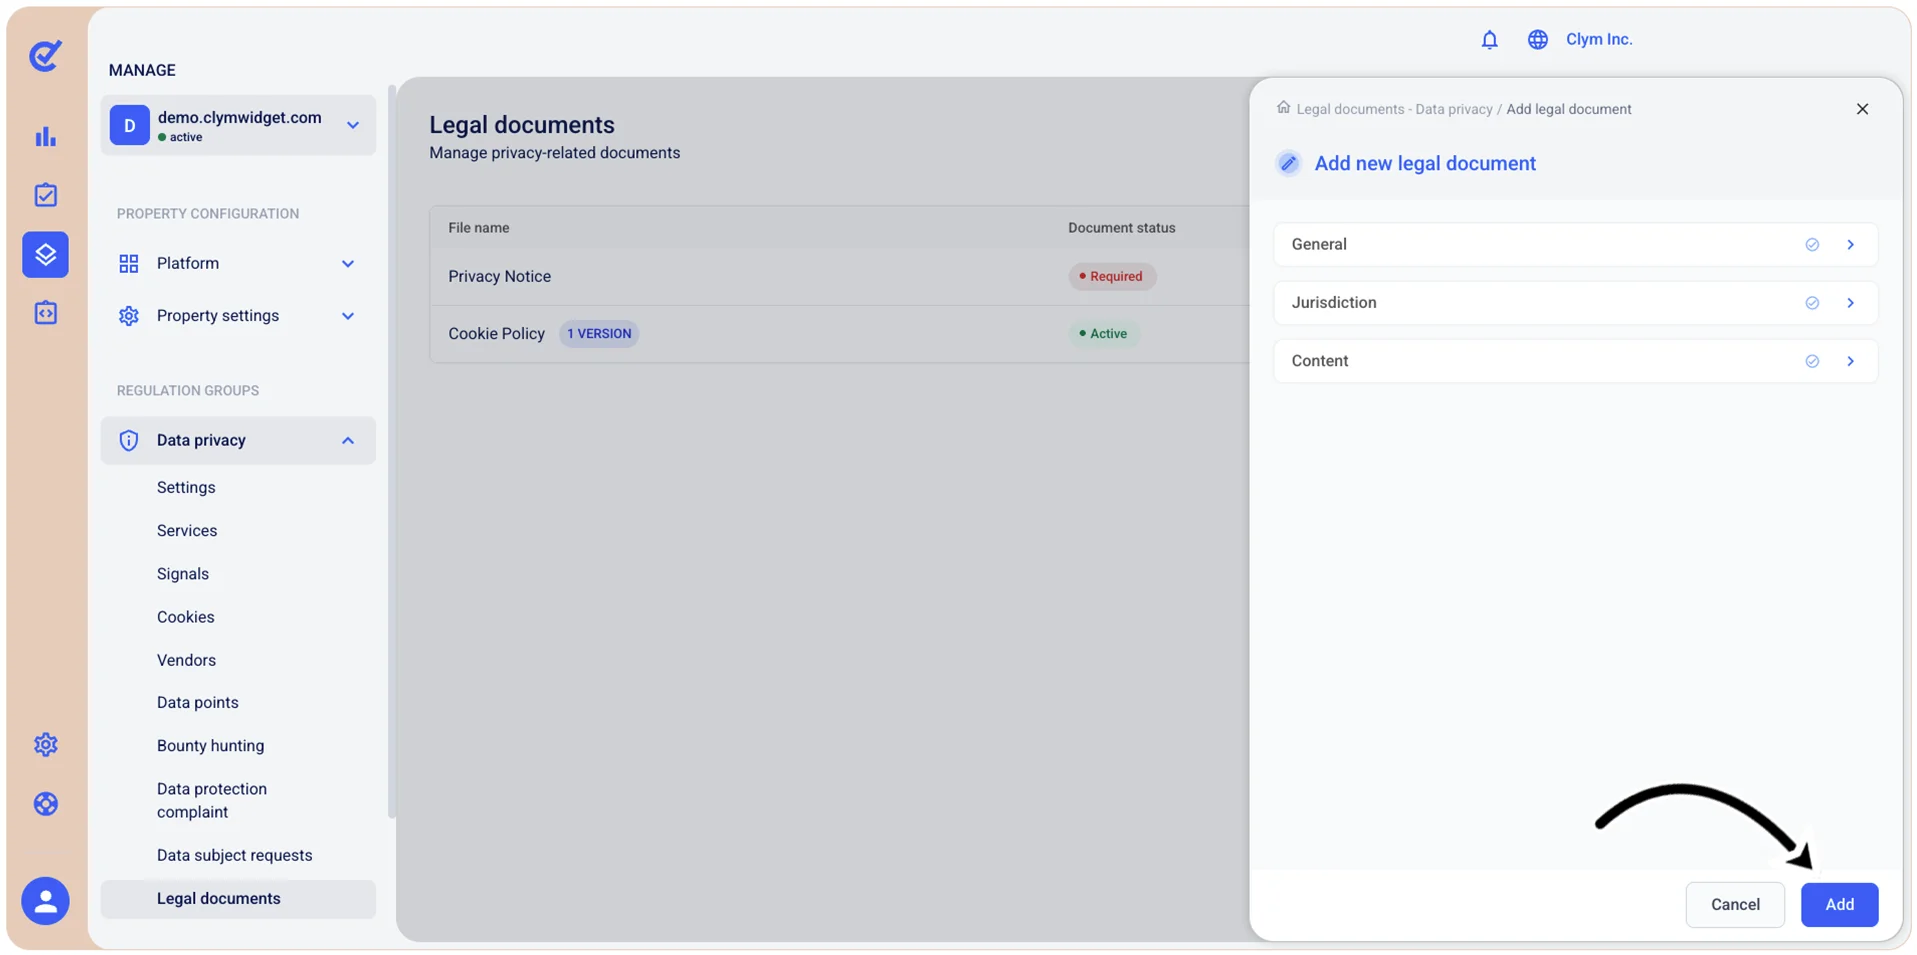The width and height of the screenshot is (1917, 955).
Task: Click the Clym Inc. account link
Action: pyautogui.click(x=1599, y=39)
